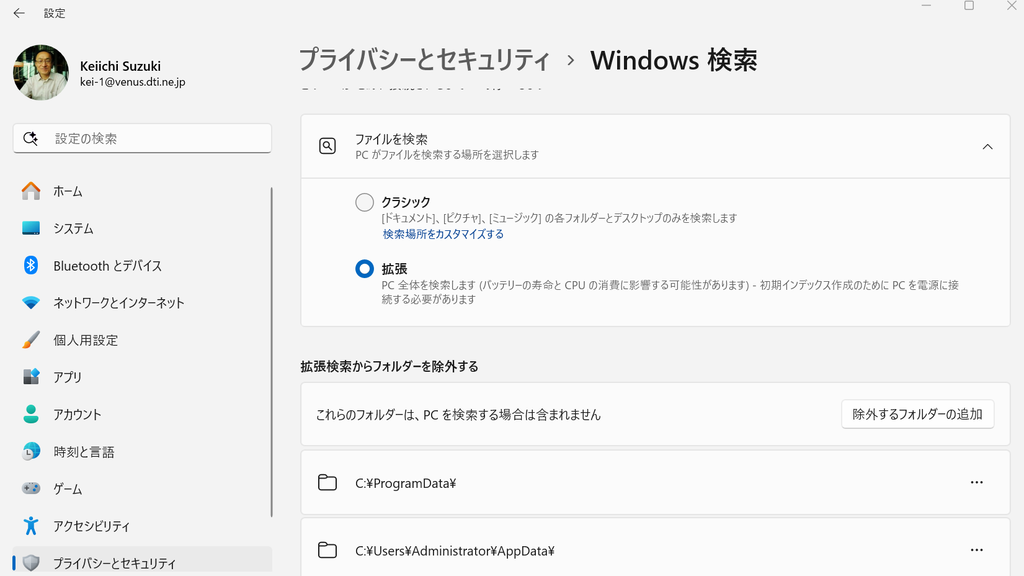This screenshot has width=1024, height=576.
Task: Minimize the settings window
Action: tap(926, 6)
